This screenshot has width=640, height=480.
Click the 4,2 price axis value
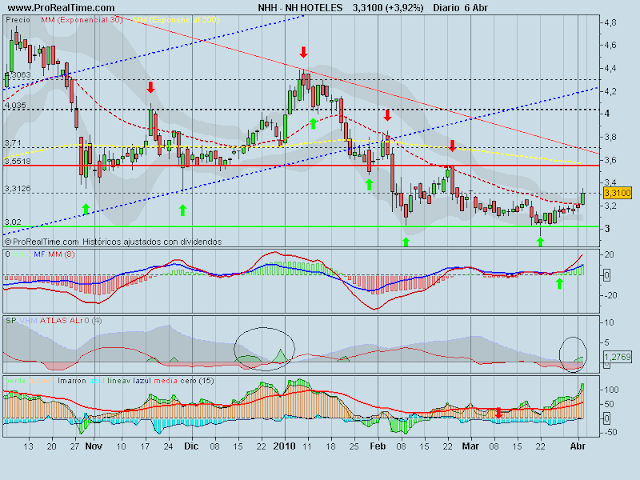[x=611, y=91]
